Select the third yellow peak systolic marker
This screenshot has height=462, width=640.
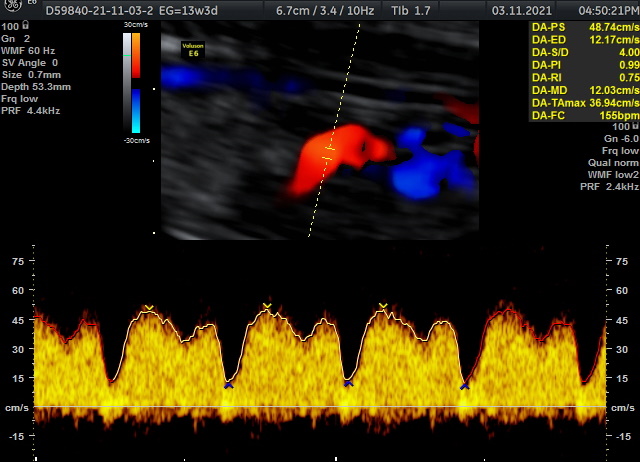point(383,306)
